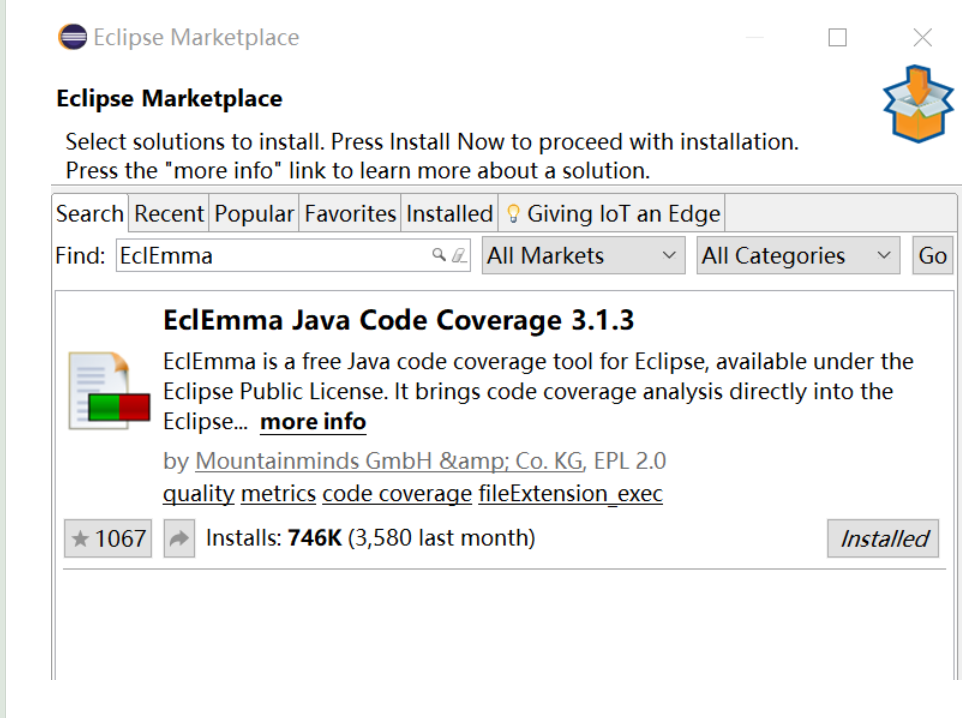Viewport: 962px width, 718px height.
Task: Go to the Installed tab
Action: coord(449,214)
